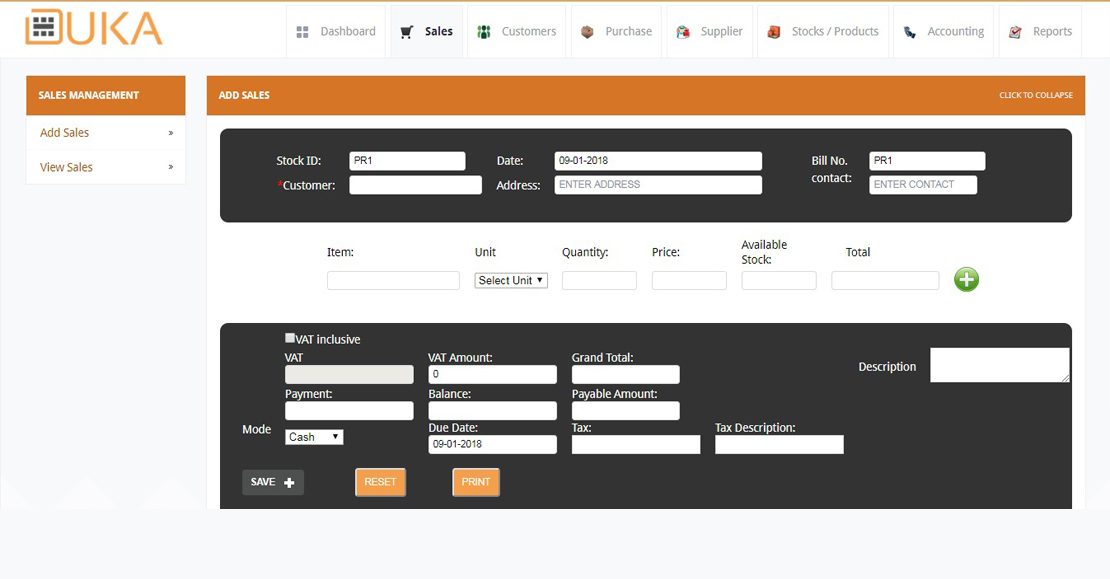Click the Available Stock field

pyautogui.click(x=779, y=280)
